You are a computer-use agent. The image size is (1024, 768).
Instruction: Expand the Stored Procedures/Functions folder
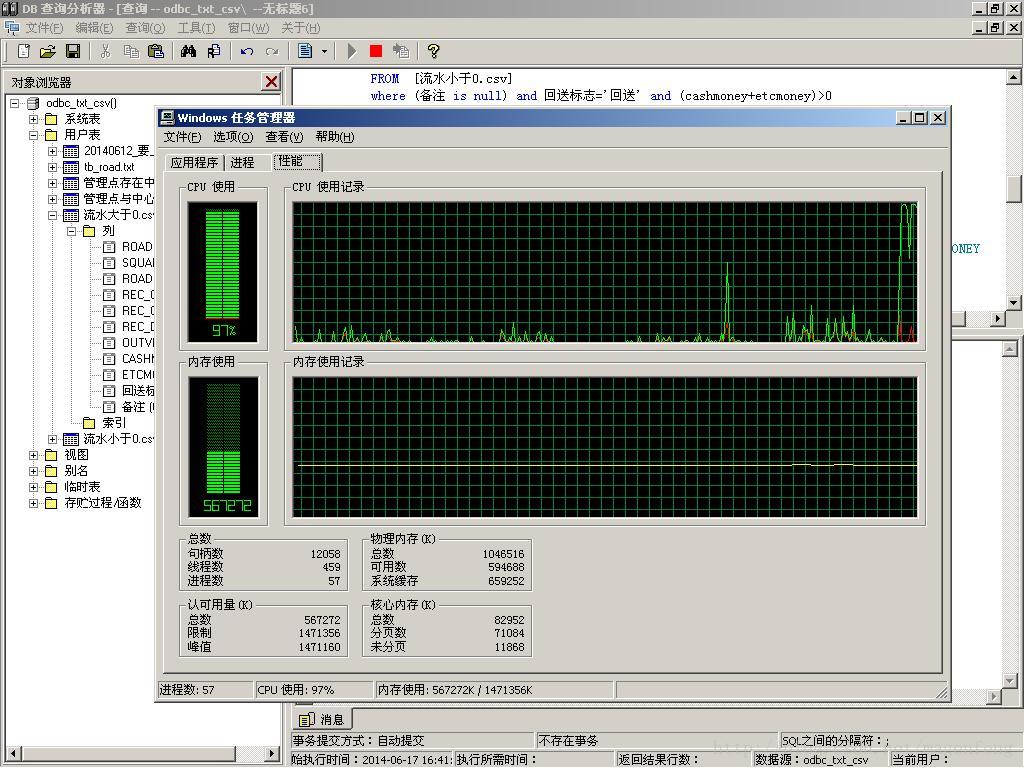[33, 503]
